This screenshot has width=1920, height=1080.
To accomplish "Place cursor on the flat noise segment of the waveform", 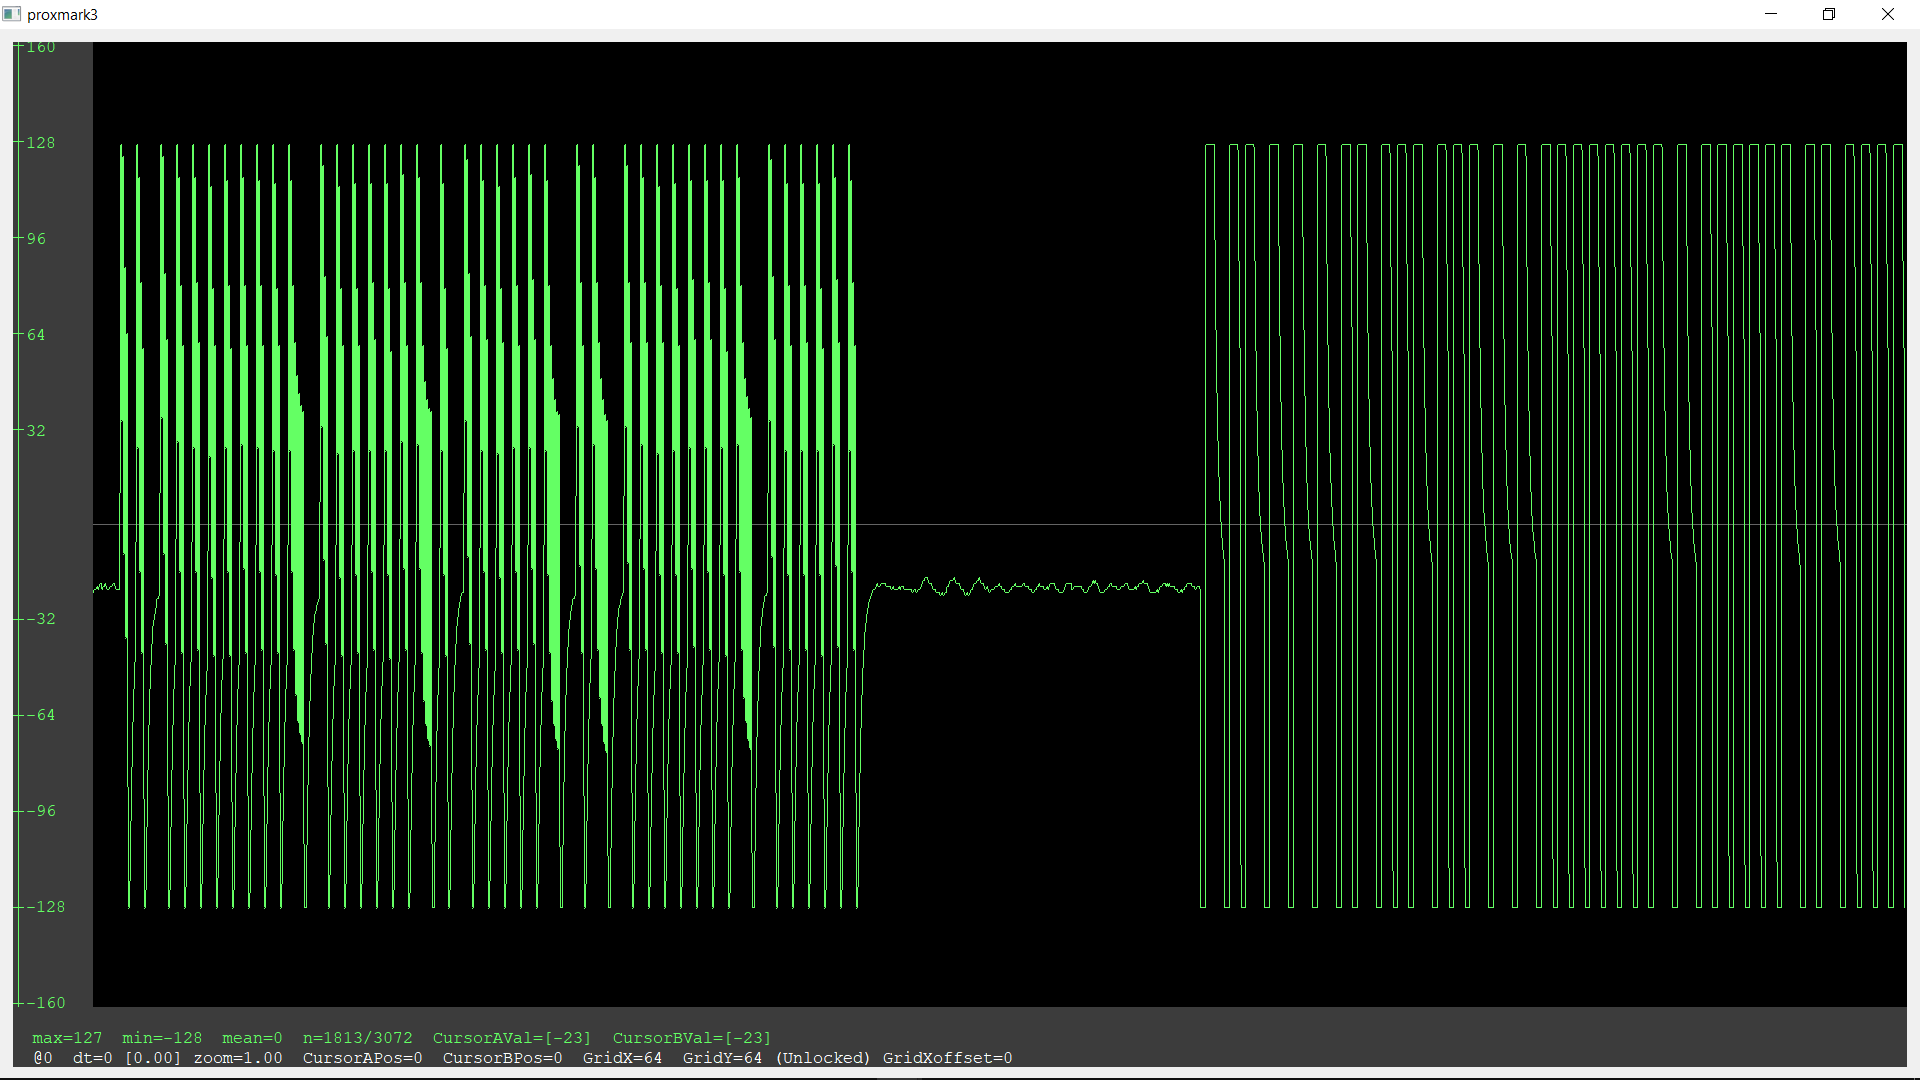I will (1035, 587).
